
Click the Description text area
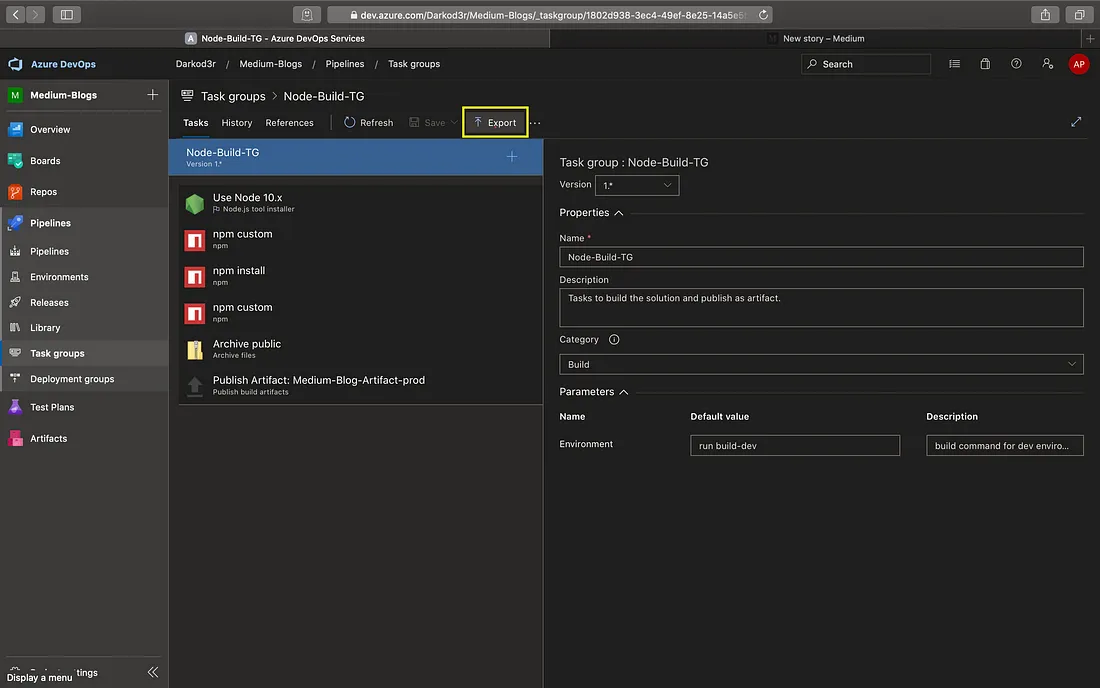pyautogui.click(x=821, y=307)
